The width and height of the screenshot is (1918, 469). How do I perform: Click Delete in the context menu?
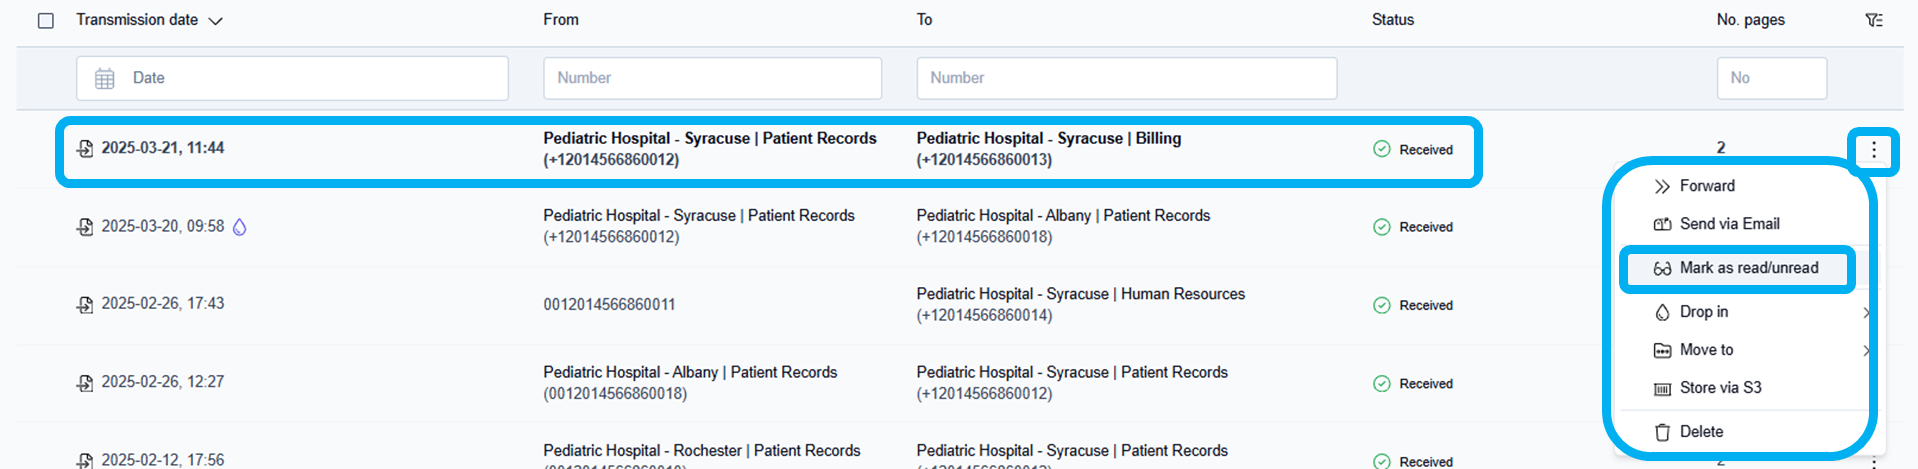(x=1701, y=432)
